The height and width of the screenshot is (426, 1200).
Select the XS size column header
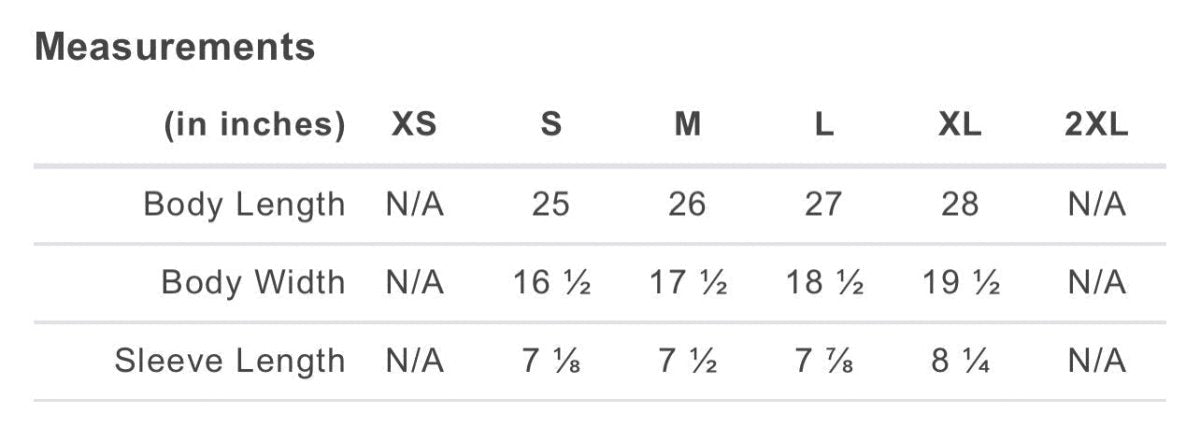coord(414,125)
